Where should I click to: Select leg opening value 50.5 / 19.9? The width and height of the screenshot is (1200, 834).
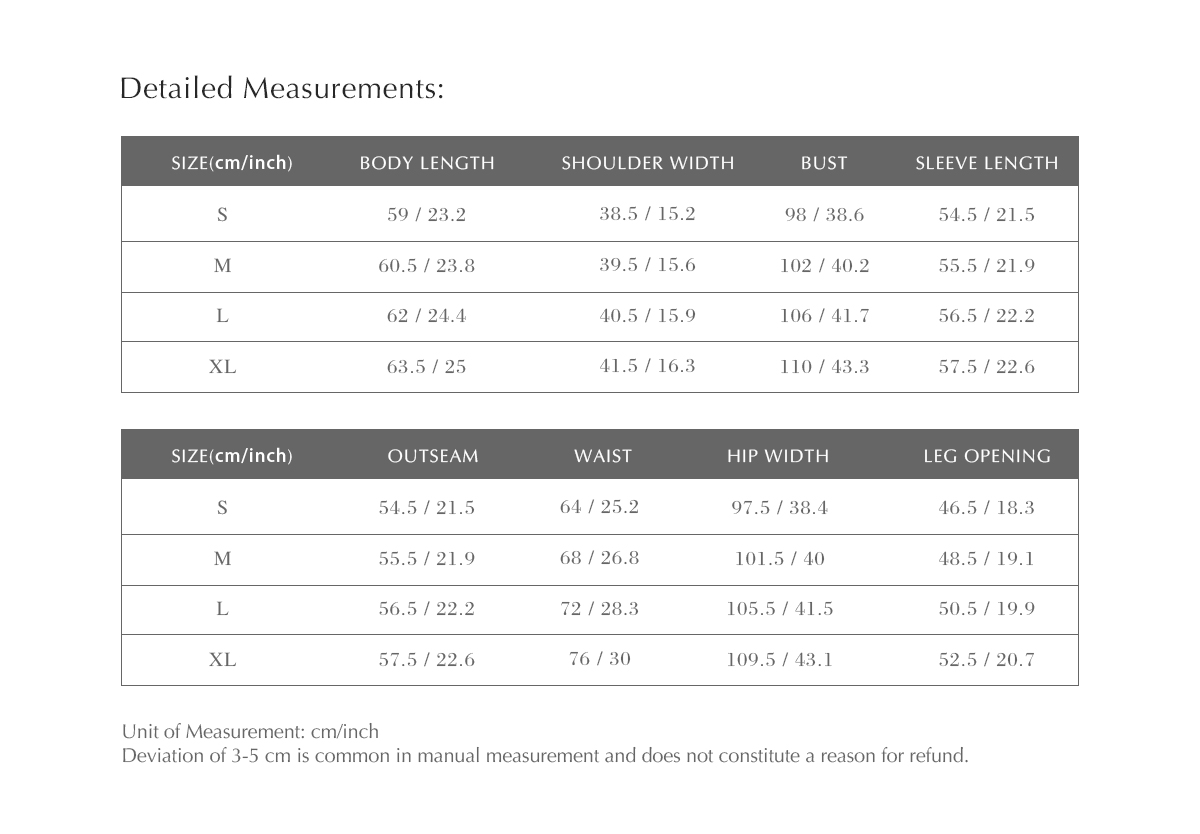[x=986, y=609]
